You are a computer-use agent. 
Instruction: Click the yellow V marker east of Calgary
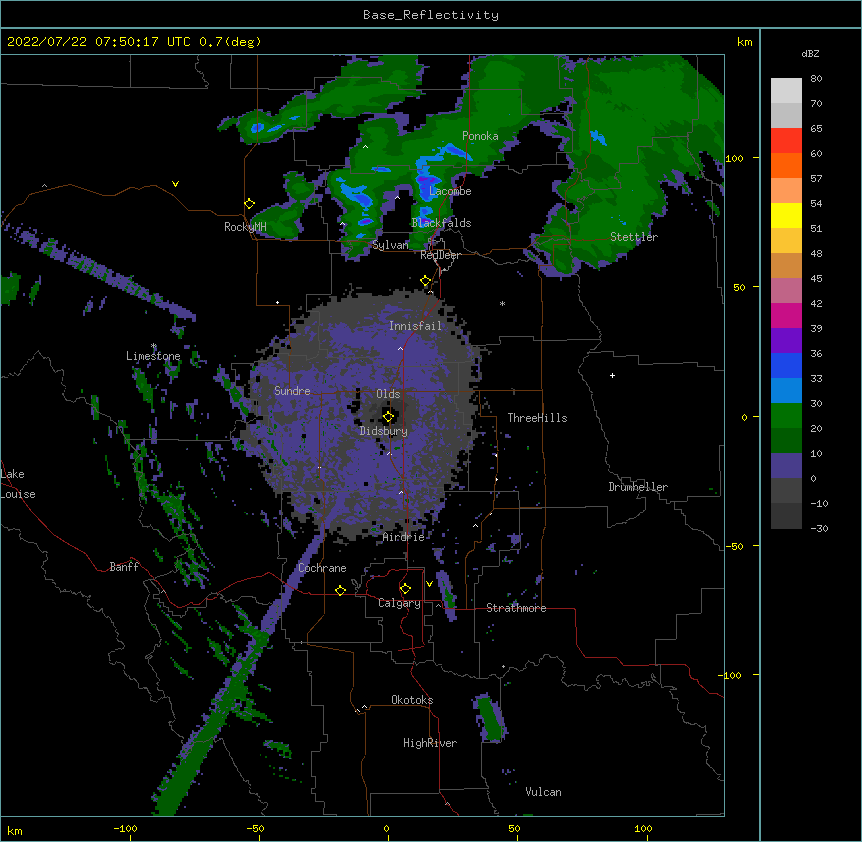click(429, 584)
